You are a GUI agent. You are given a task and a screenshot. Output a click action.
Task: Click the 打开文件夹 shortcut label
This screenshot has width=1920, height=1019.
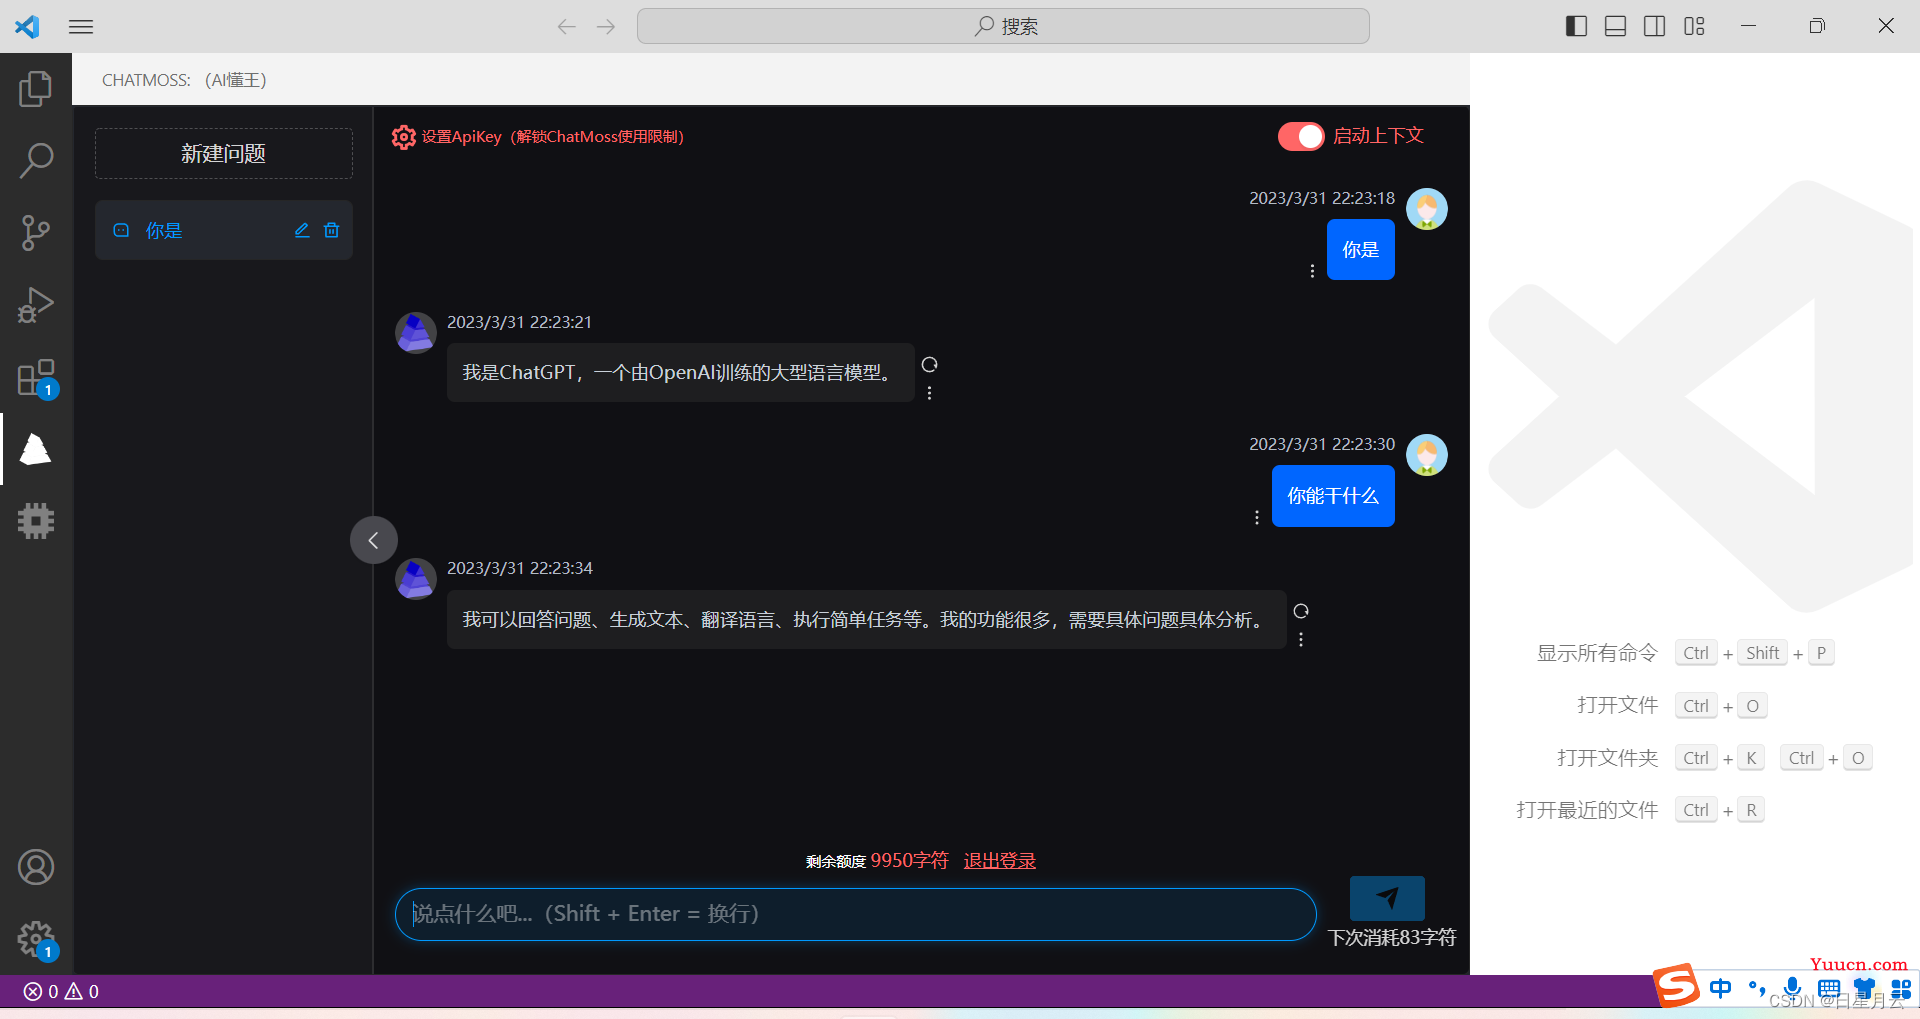click(x=1608, y=758)
